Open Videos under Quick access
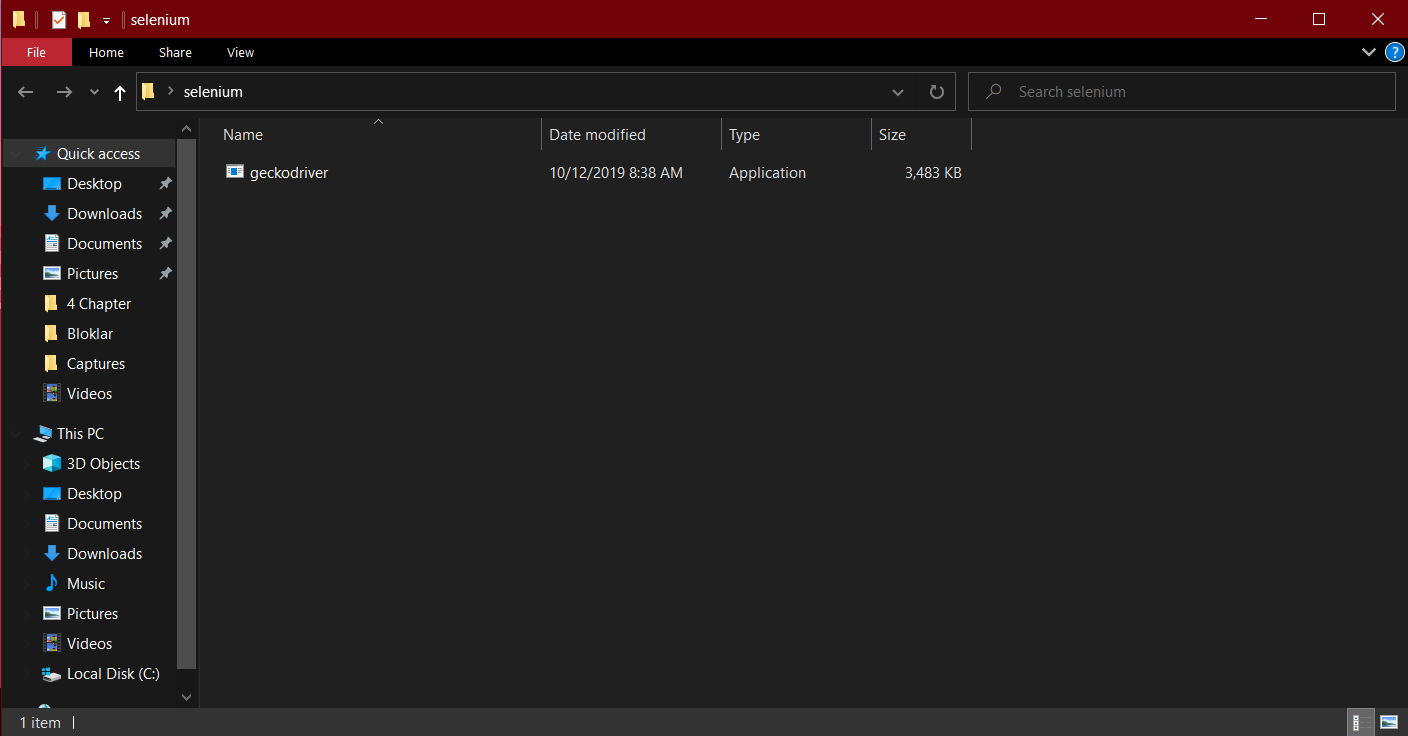Screen dimensions: 1408x736 pyautogui.click(x=89, y=393)
